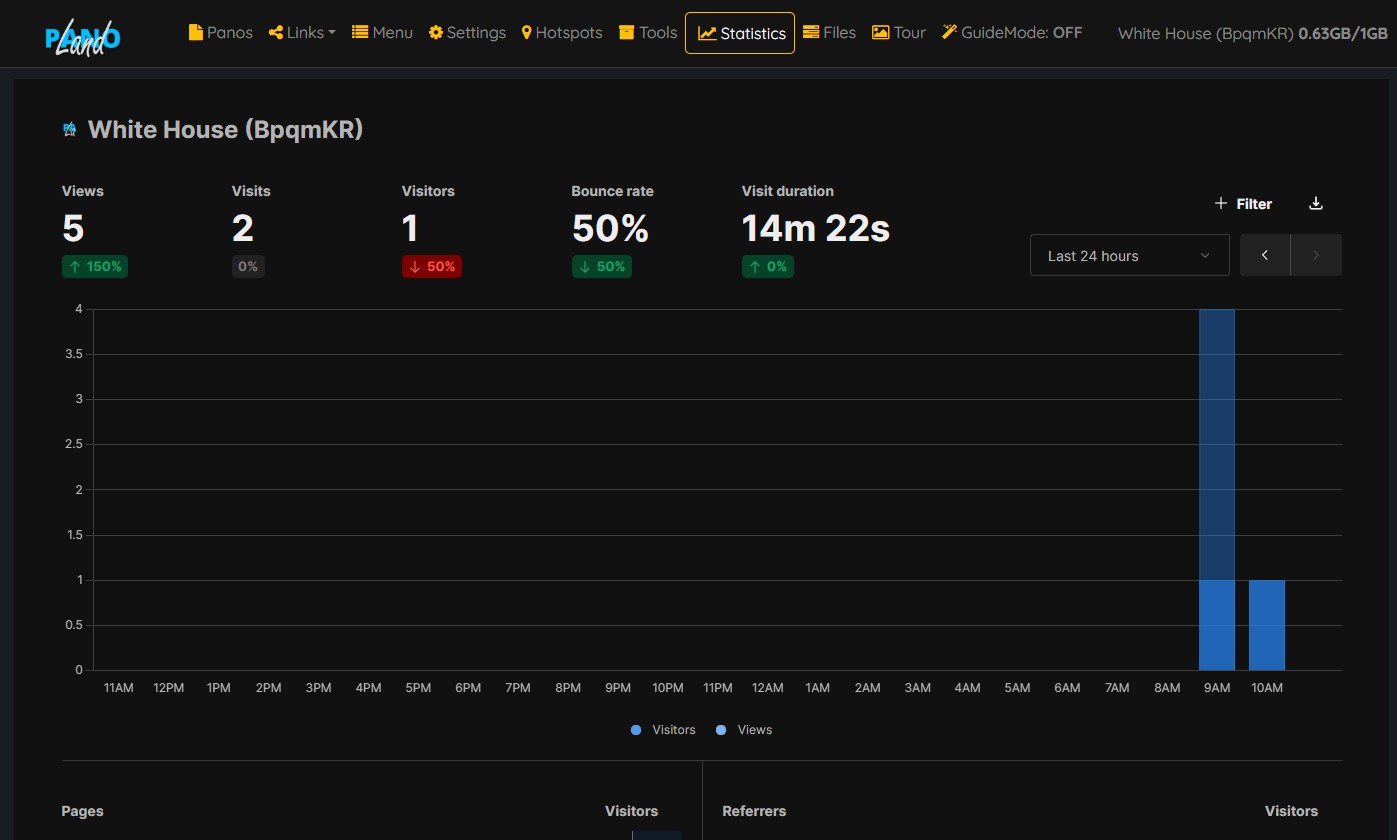This screenshot has width=1397, height=840.
Task: Go to previous period with left chevron
Action: (x=1265, y=255)
